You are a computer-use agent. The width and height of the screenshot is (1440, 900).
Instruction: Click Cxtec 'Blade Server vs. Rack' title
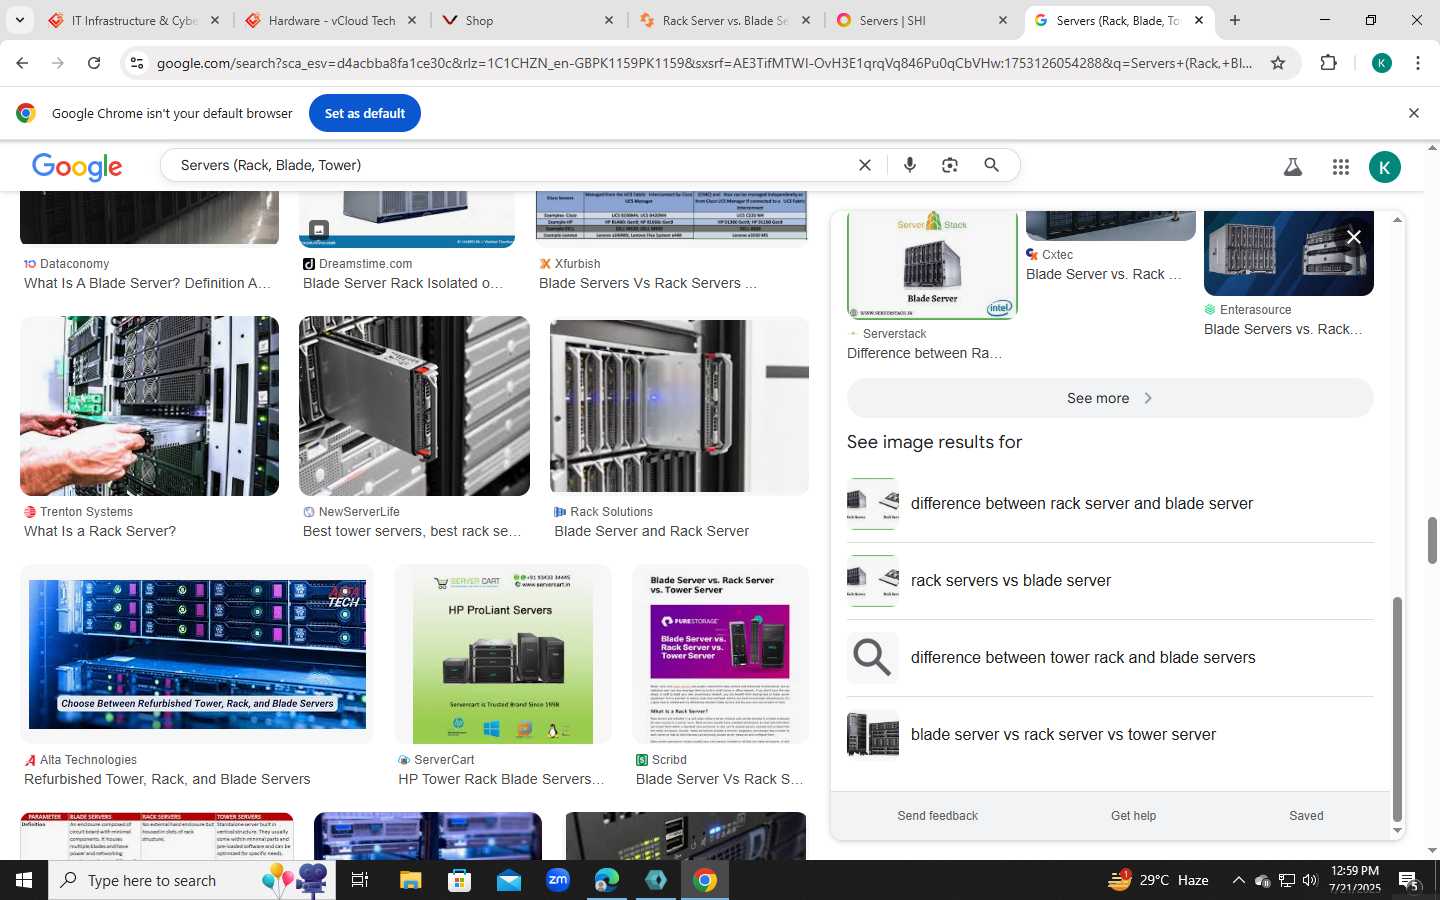(x=1104, y=275)
